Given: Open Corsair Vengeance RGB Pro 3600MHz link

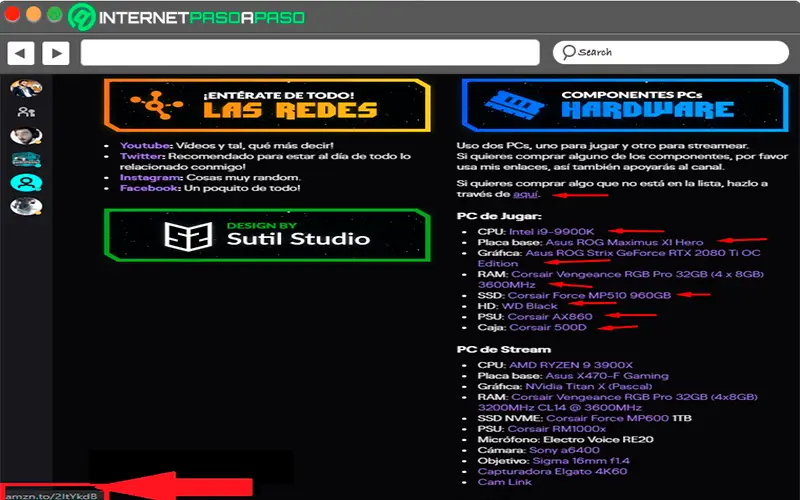Looking at the screenshot, I should click(620, 280).
